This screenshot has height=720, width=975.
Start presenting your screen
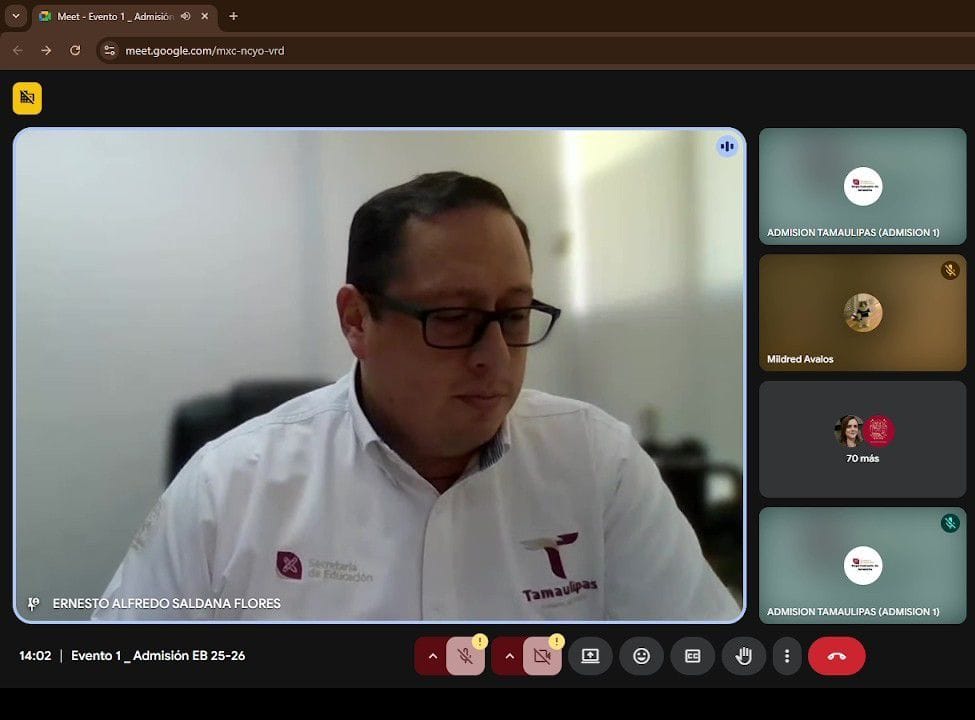tap(590, 656)
